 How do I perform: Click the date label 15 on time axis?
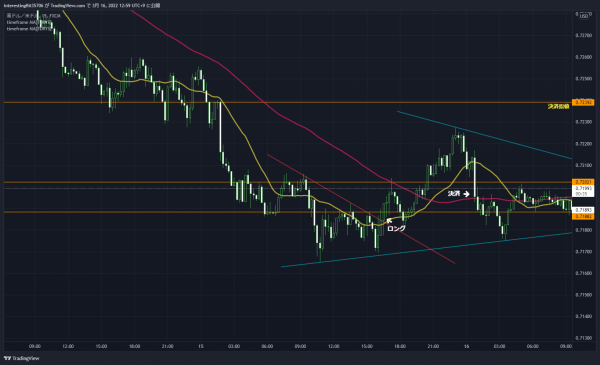[x=201, y=346]
